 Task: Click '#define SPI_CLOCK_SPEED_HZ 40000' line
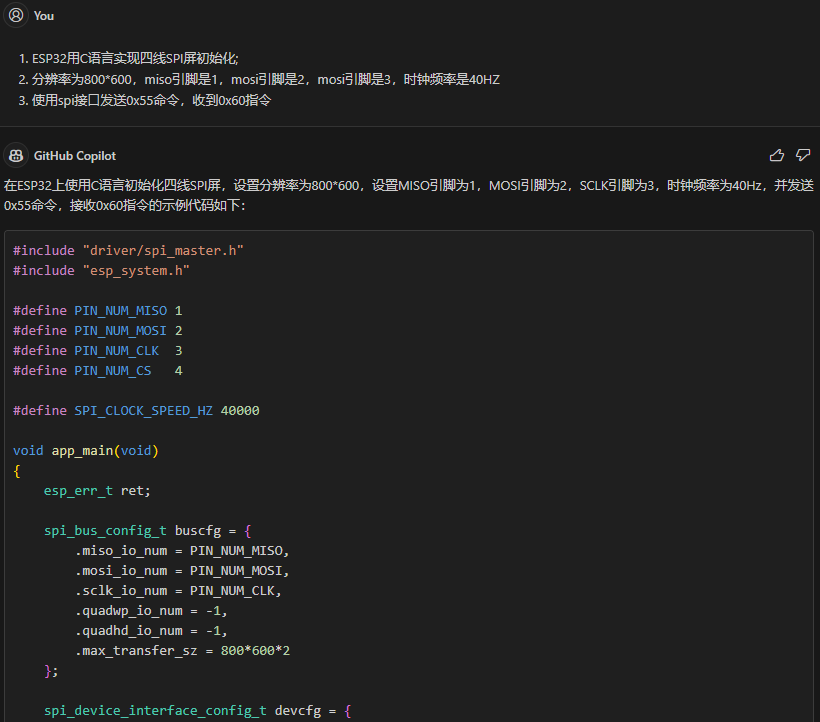(x=136, y=411)
